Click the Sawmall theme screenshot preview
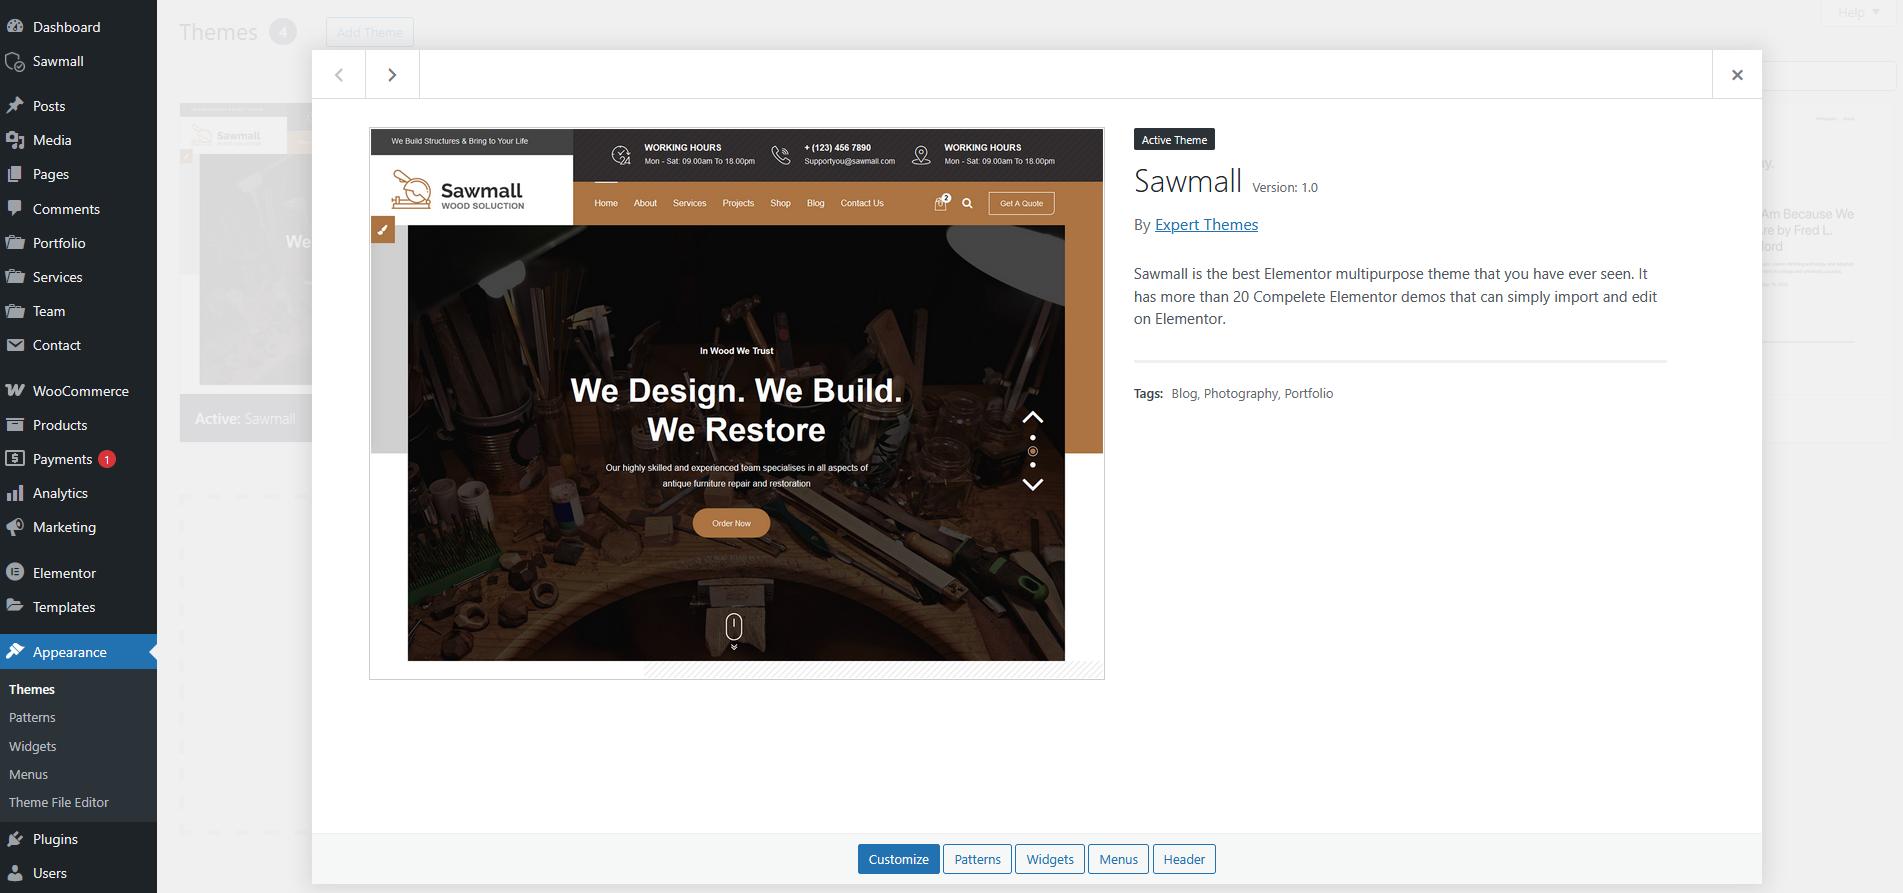1903x893 pixels. [737, 404]
